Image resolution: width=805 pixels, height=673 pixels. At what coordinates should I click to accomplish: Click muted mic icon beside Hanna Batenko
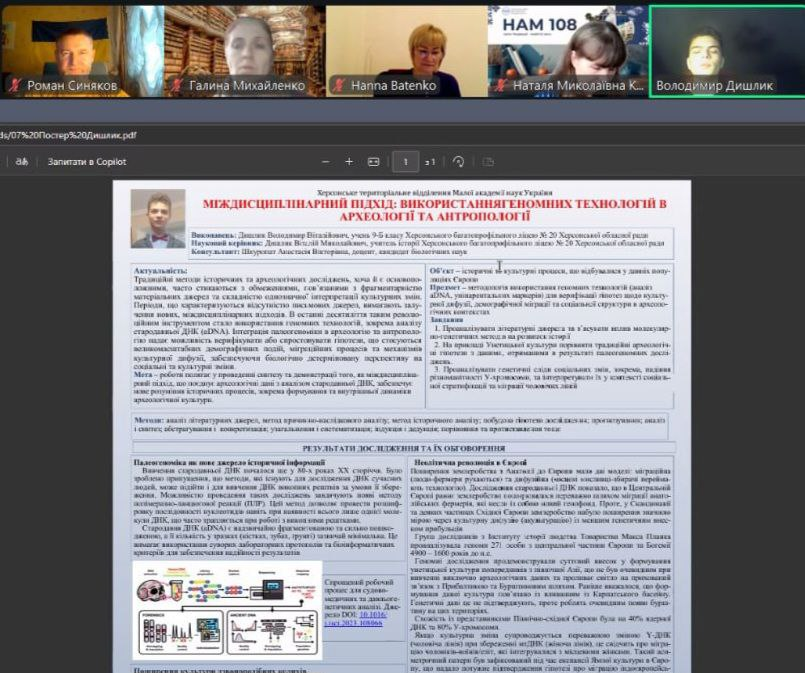pyautogui.click(x=338, y=86)
